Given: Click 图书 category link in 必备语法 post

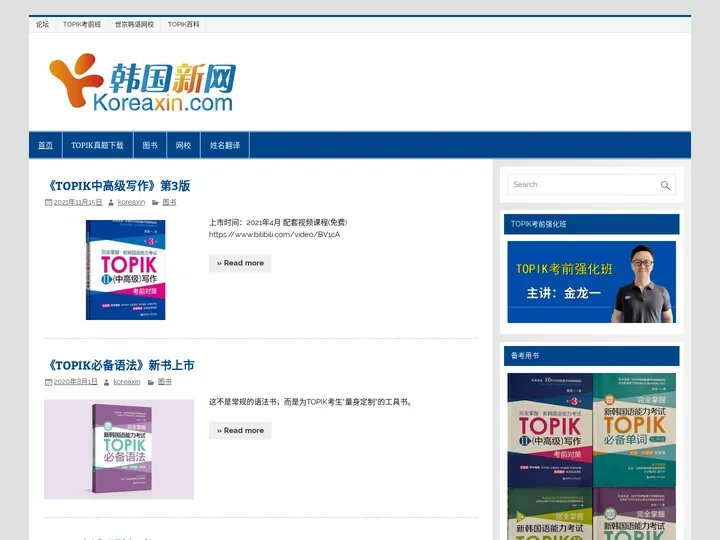Looking at the screenshot, I should [x=164, y=382].
